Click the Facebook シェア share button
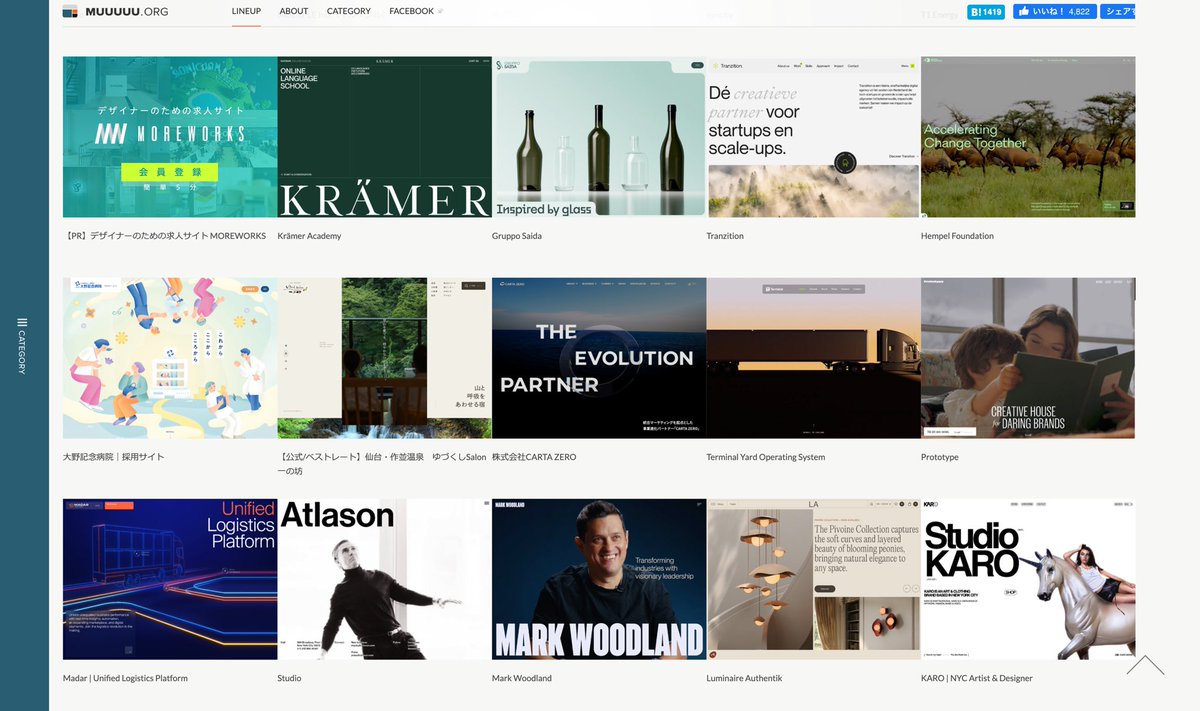Screen dimensions: 1200x711 (x=1117, y=12)
